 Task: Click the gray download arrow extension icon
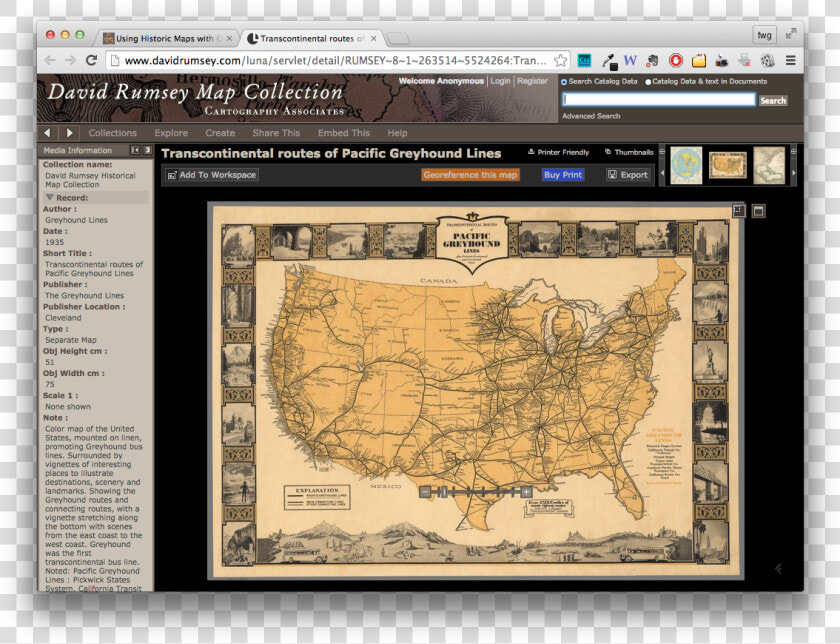pyautogui.click(x=745, y=61)
